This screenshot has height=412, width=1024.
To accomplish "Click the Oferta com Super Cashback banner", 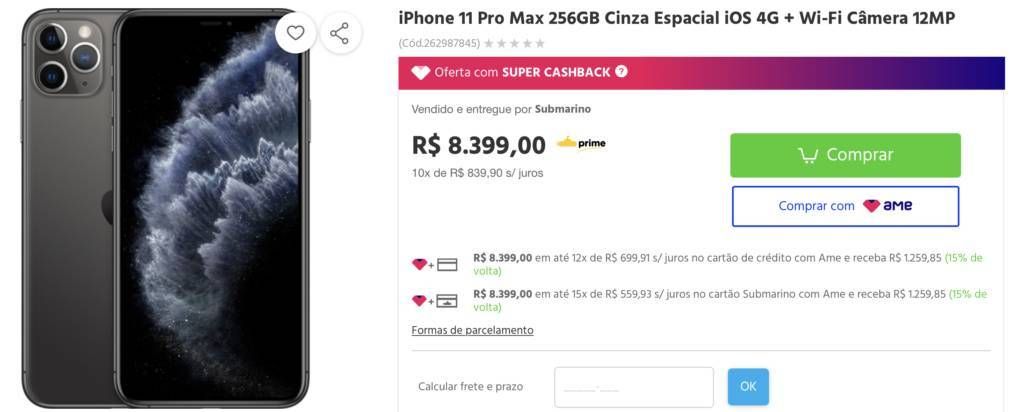I will (701, 73).
